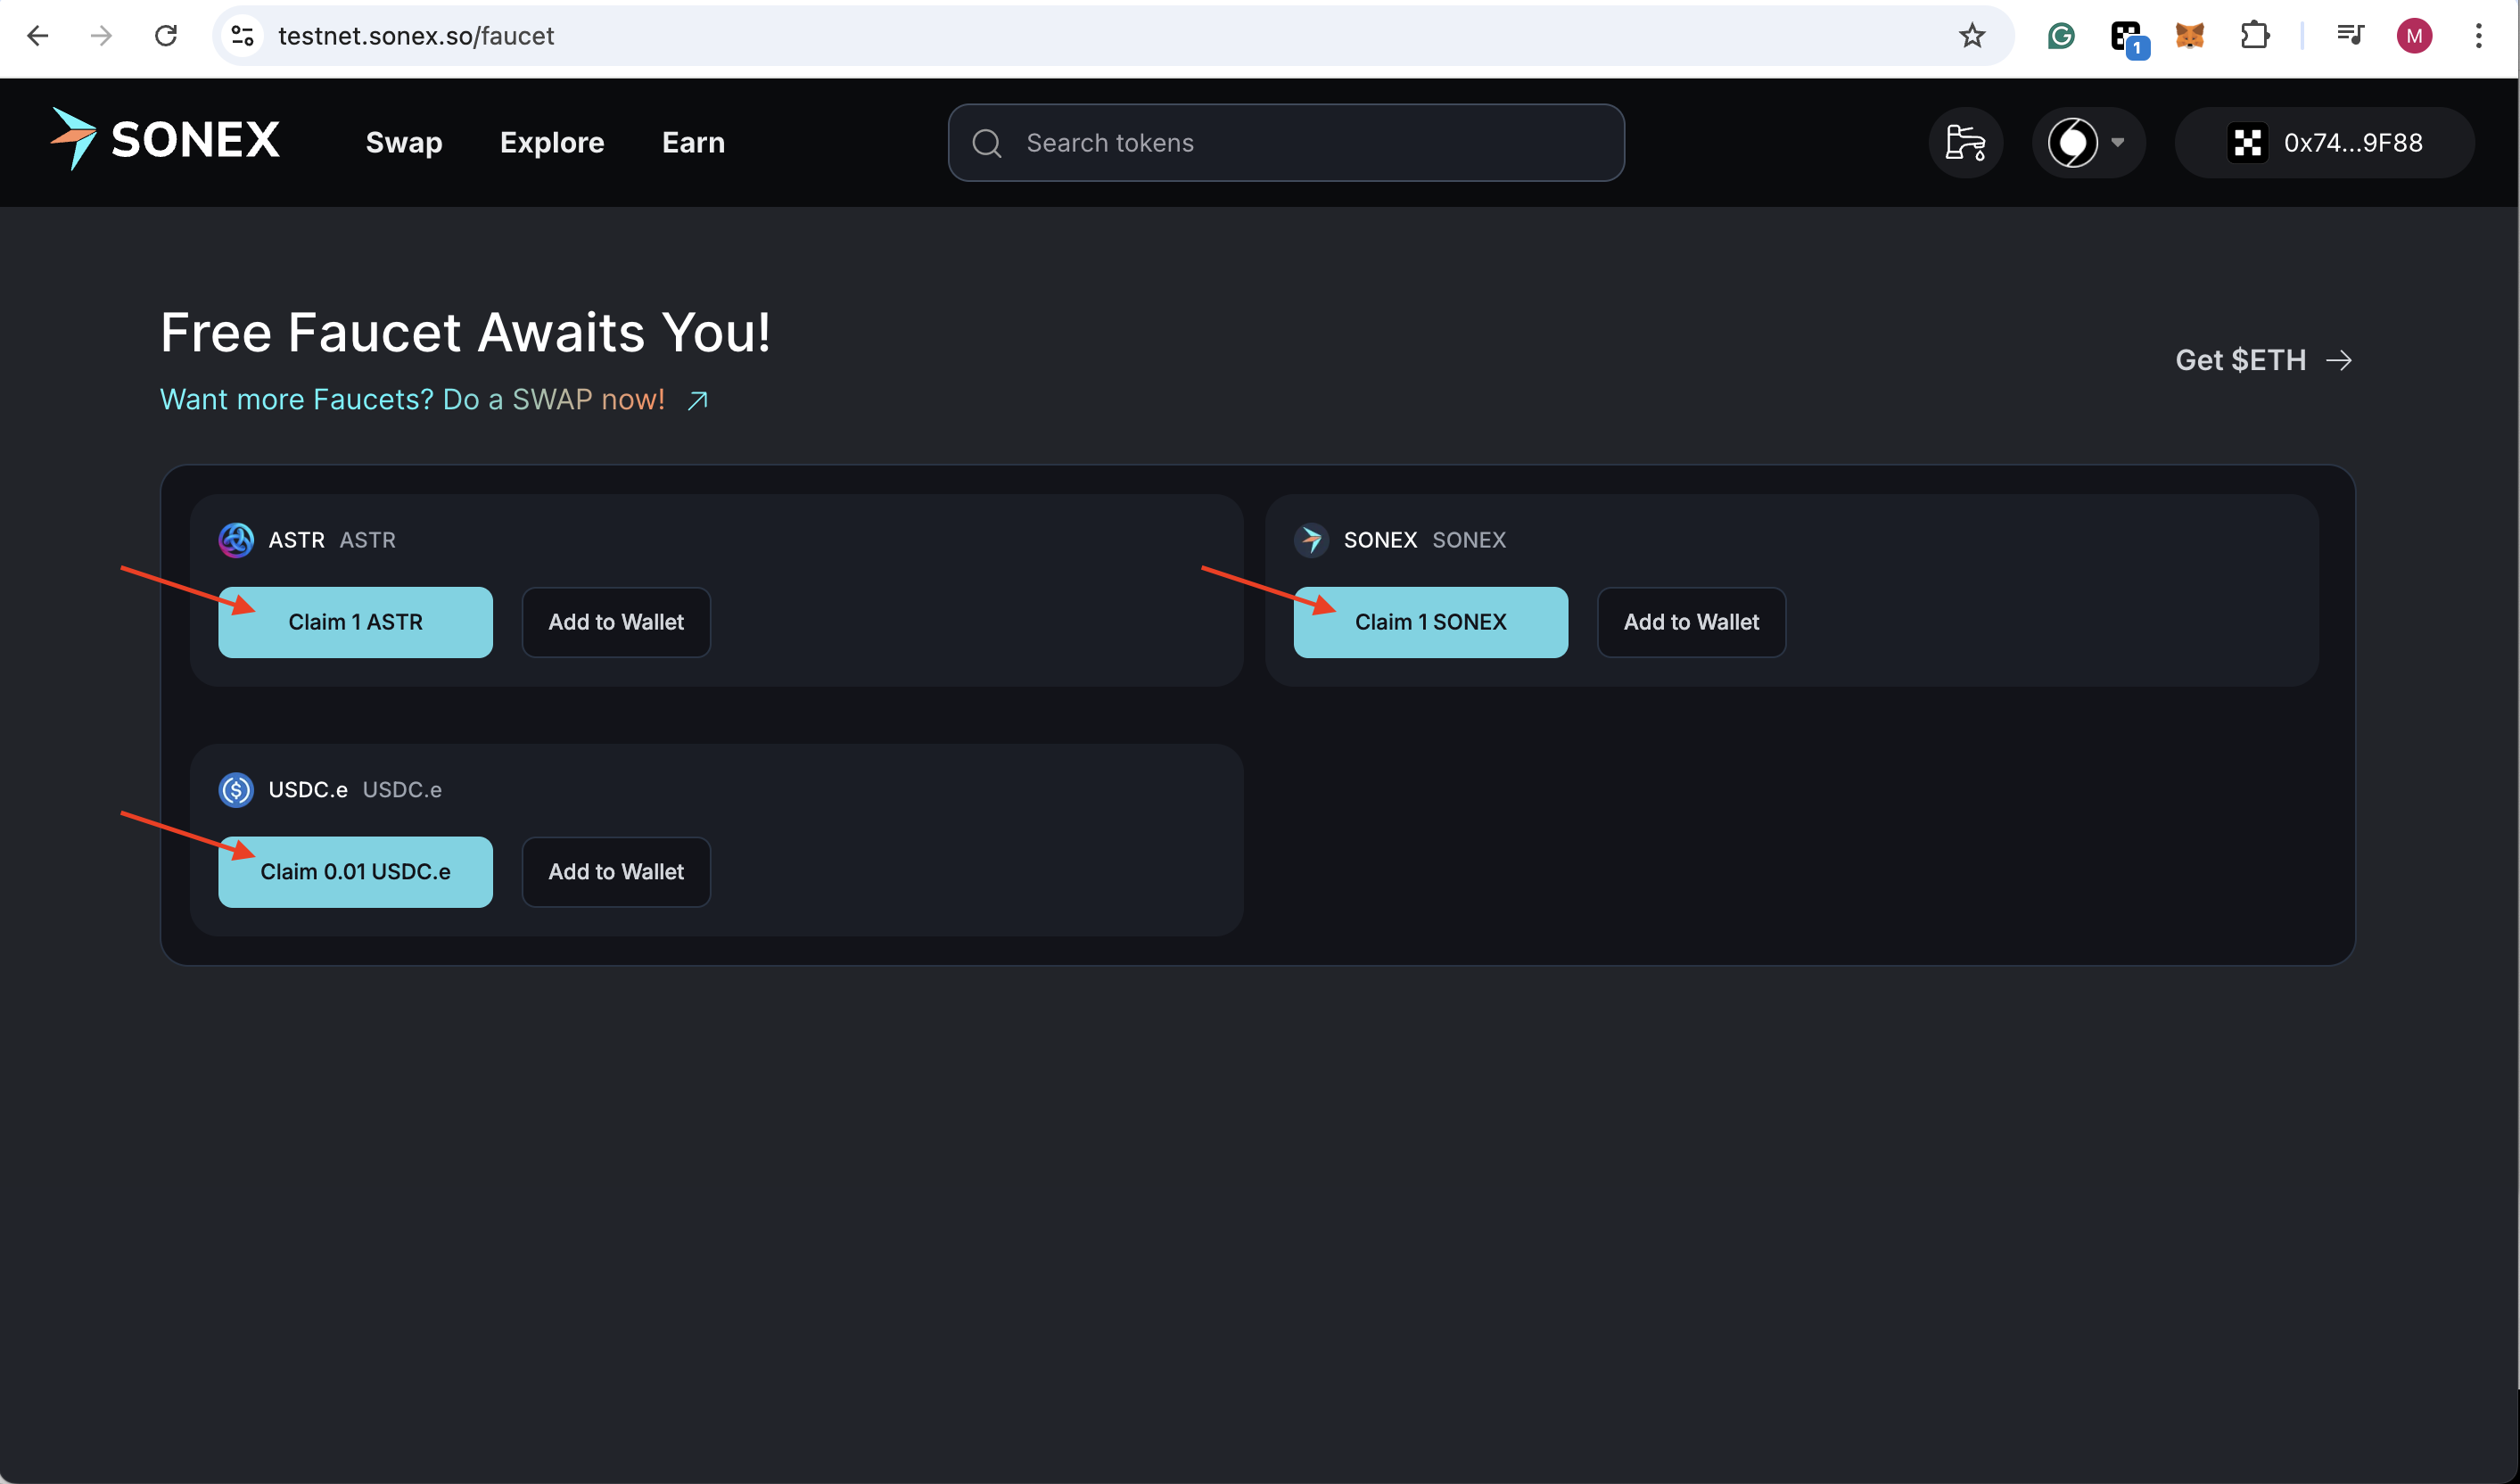Open Chrome three-dot menu
This screenshot has height=1484, width=2520.
pos(2478,36)
